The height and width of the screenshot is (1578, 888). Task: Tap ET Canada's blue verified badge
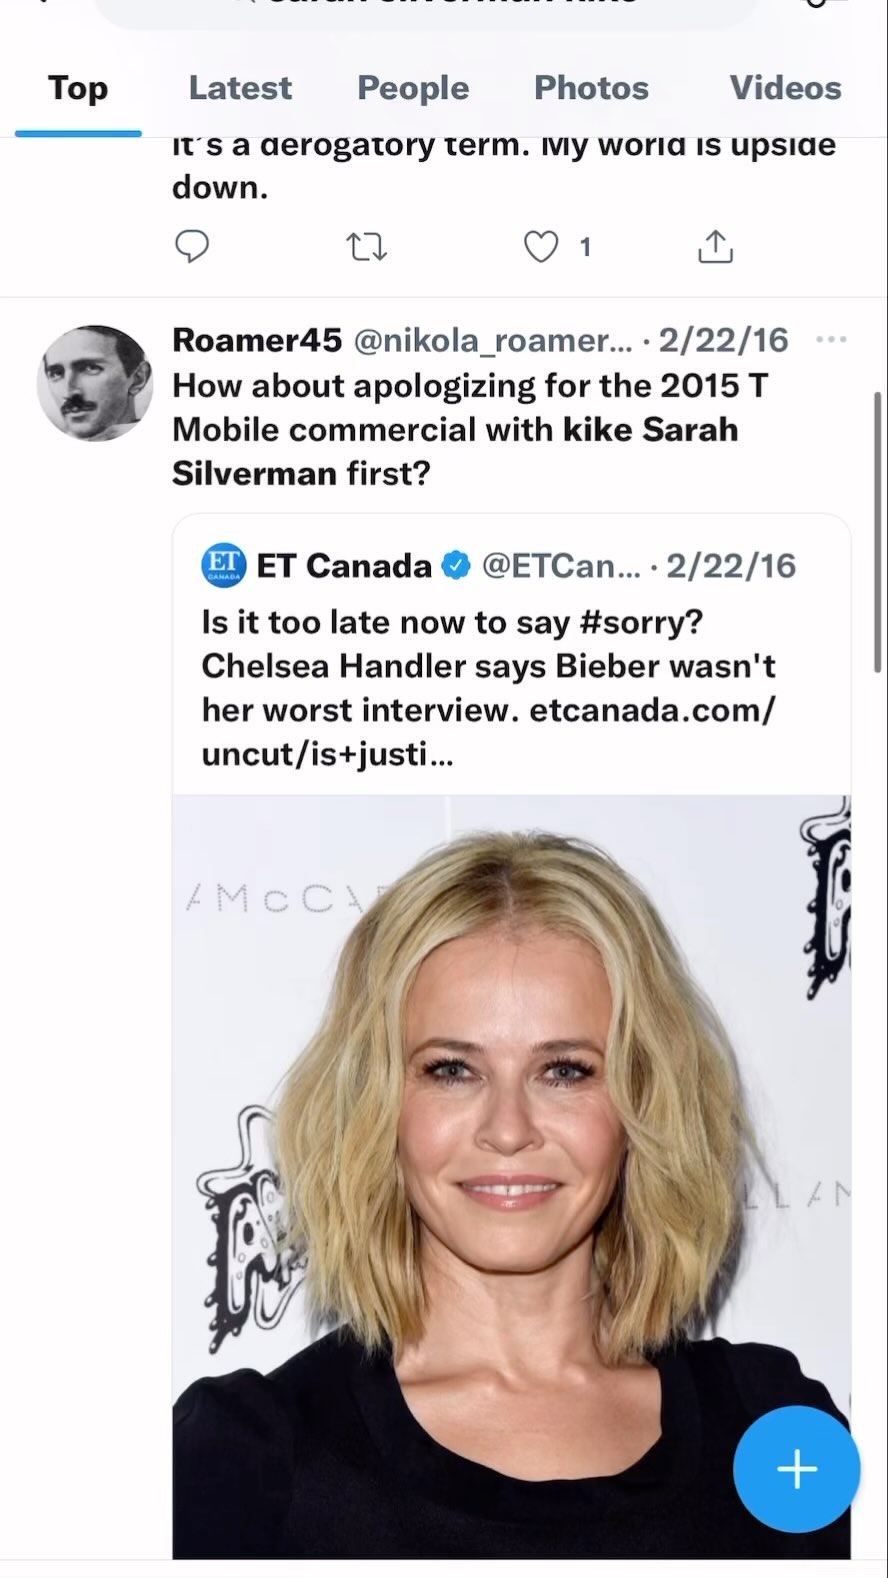point(456,566)
